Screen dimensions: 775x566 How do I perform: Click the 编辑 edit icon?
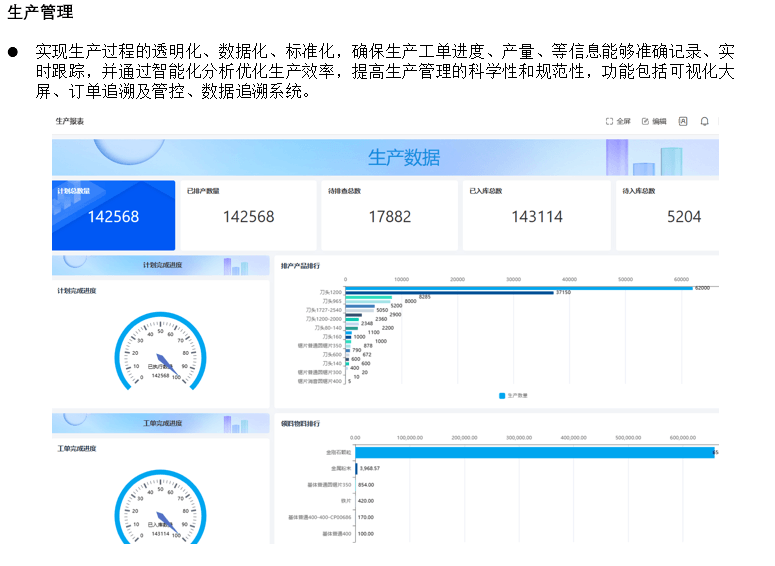pyautogui.click(x=645, y=121)
